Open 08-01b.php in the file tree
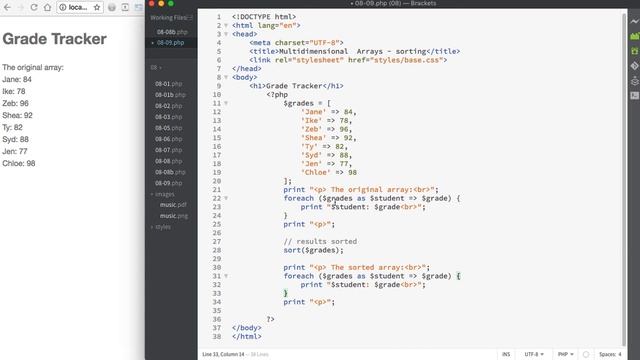640x360 pixels. click(x=170, y=95)
